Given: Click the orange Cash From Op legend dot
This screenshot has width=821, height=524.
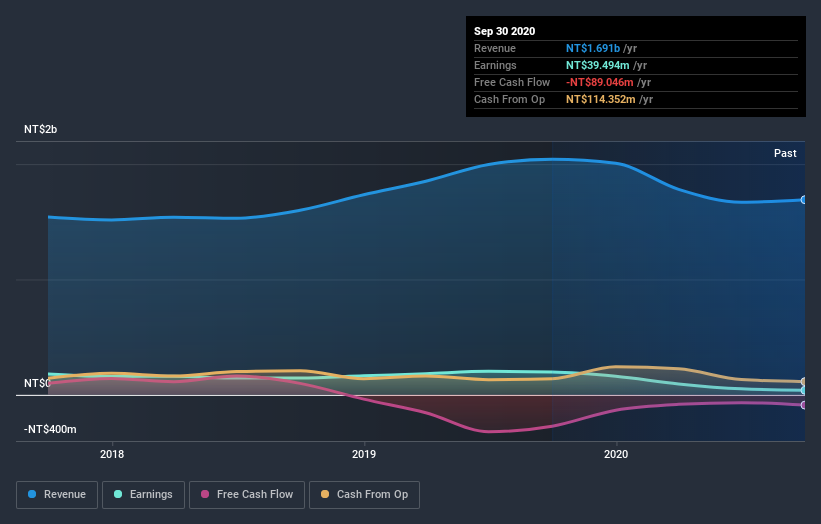Looking at the screenshot, I should (325, 494).
